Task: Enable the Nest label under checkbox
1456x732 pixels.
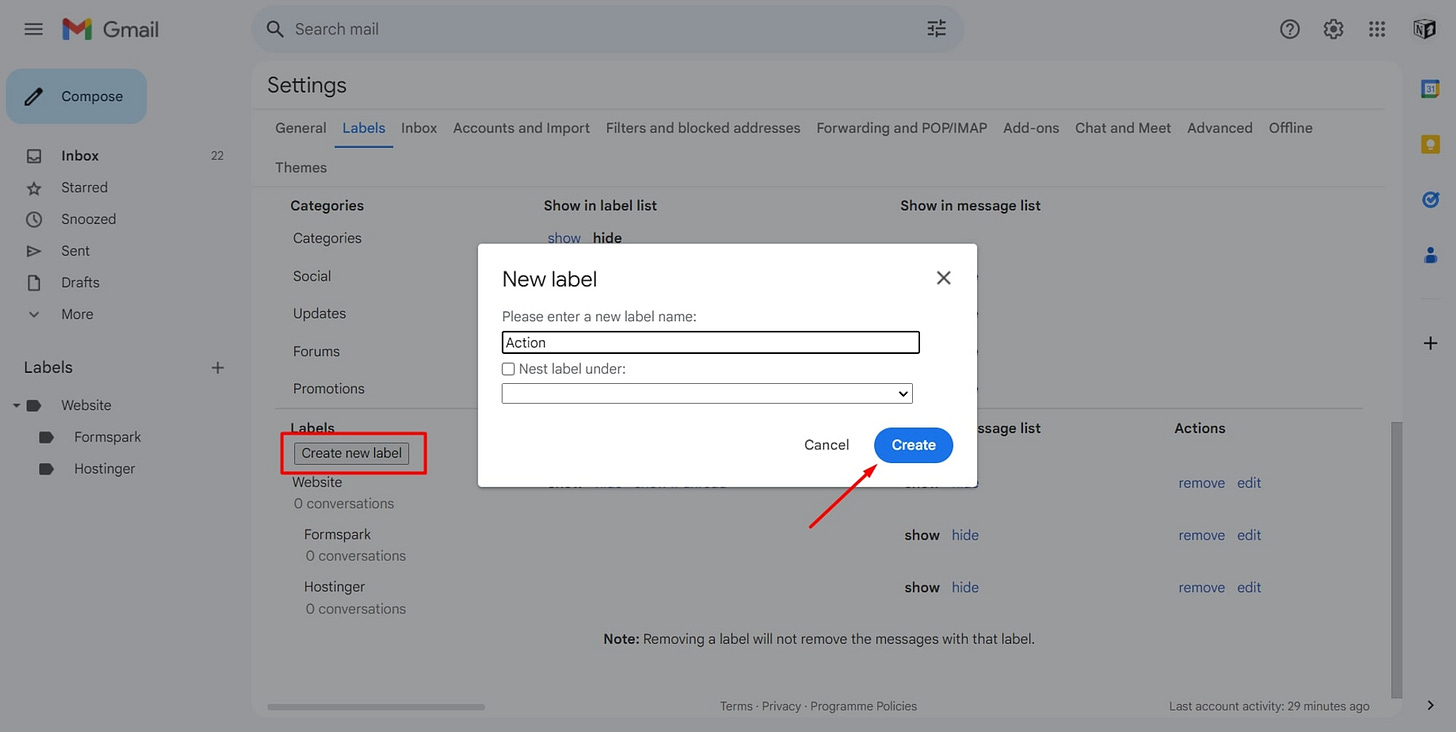Action: 508,368
